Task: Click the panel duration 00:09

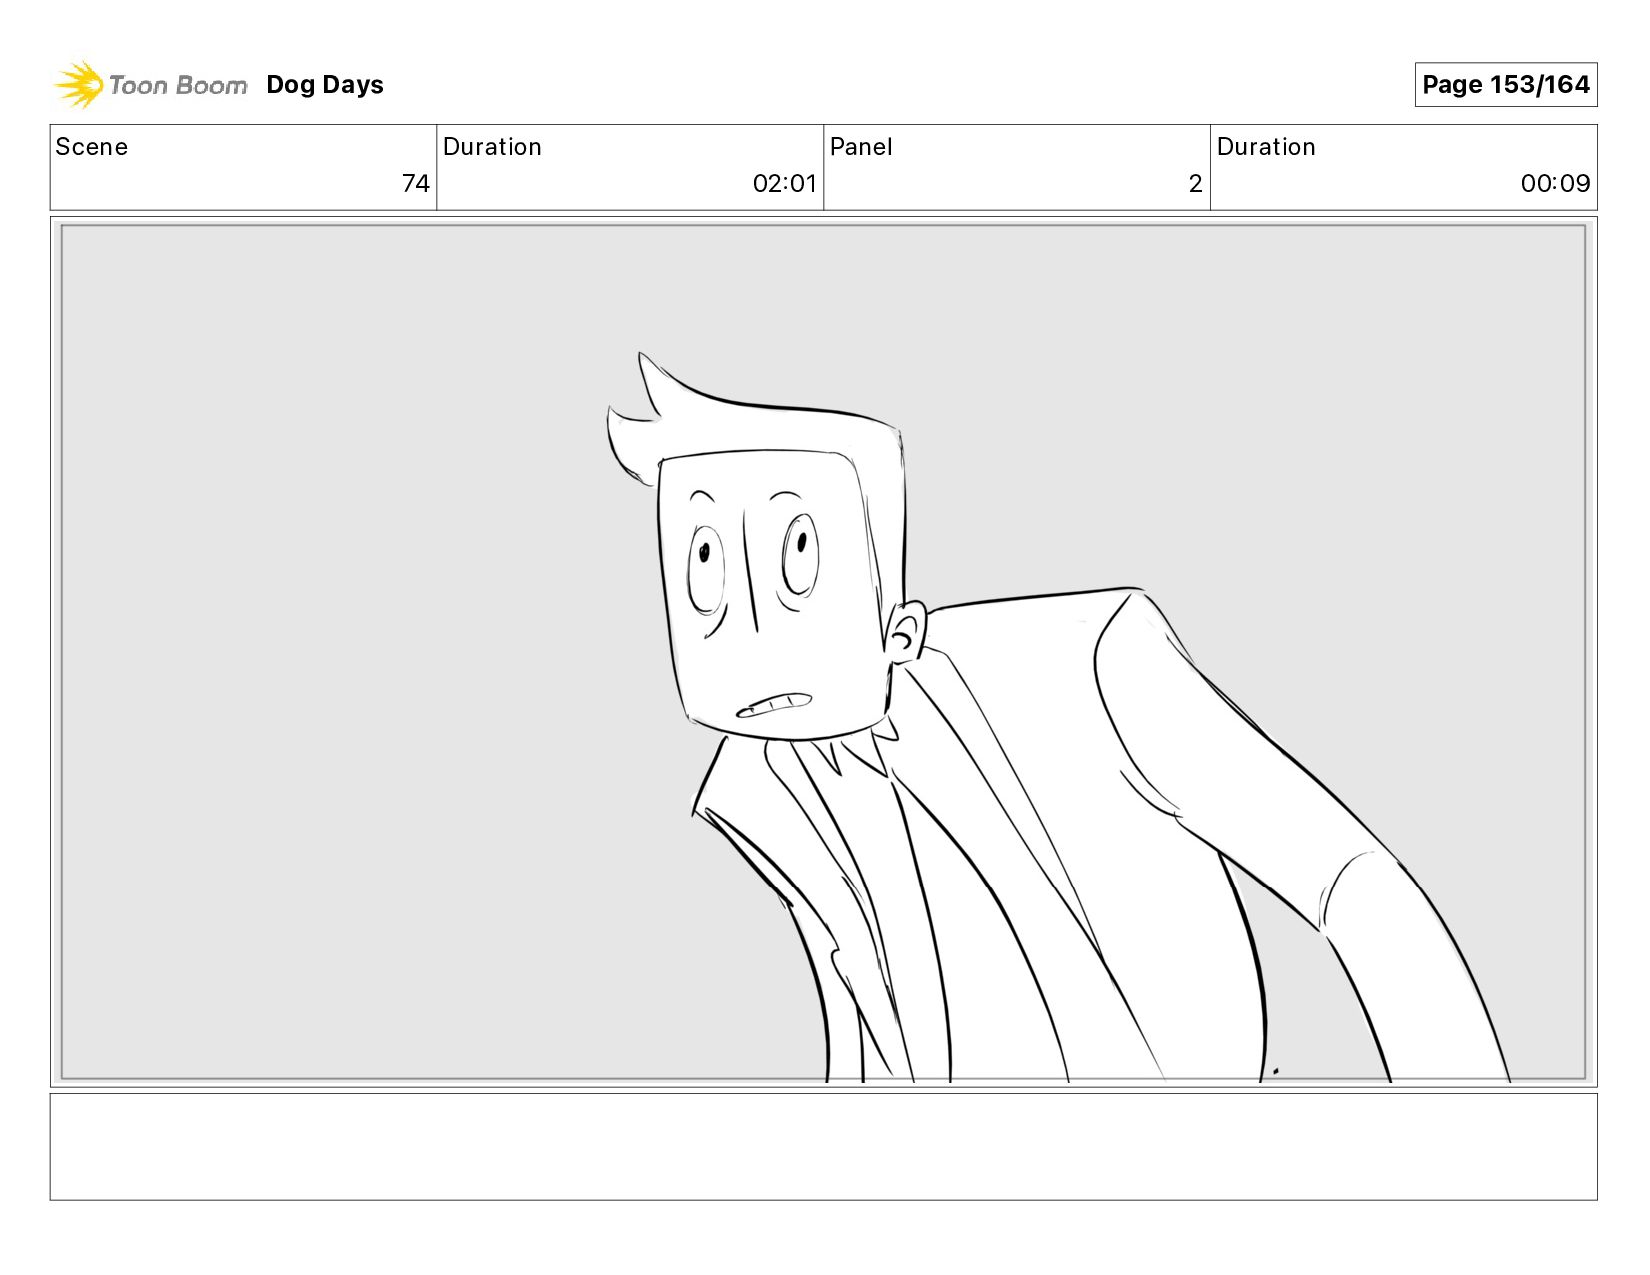Action: [1555, 183]
